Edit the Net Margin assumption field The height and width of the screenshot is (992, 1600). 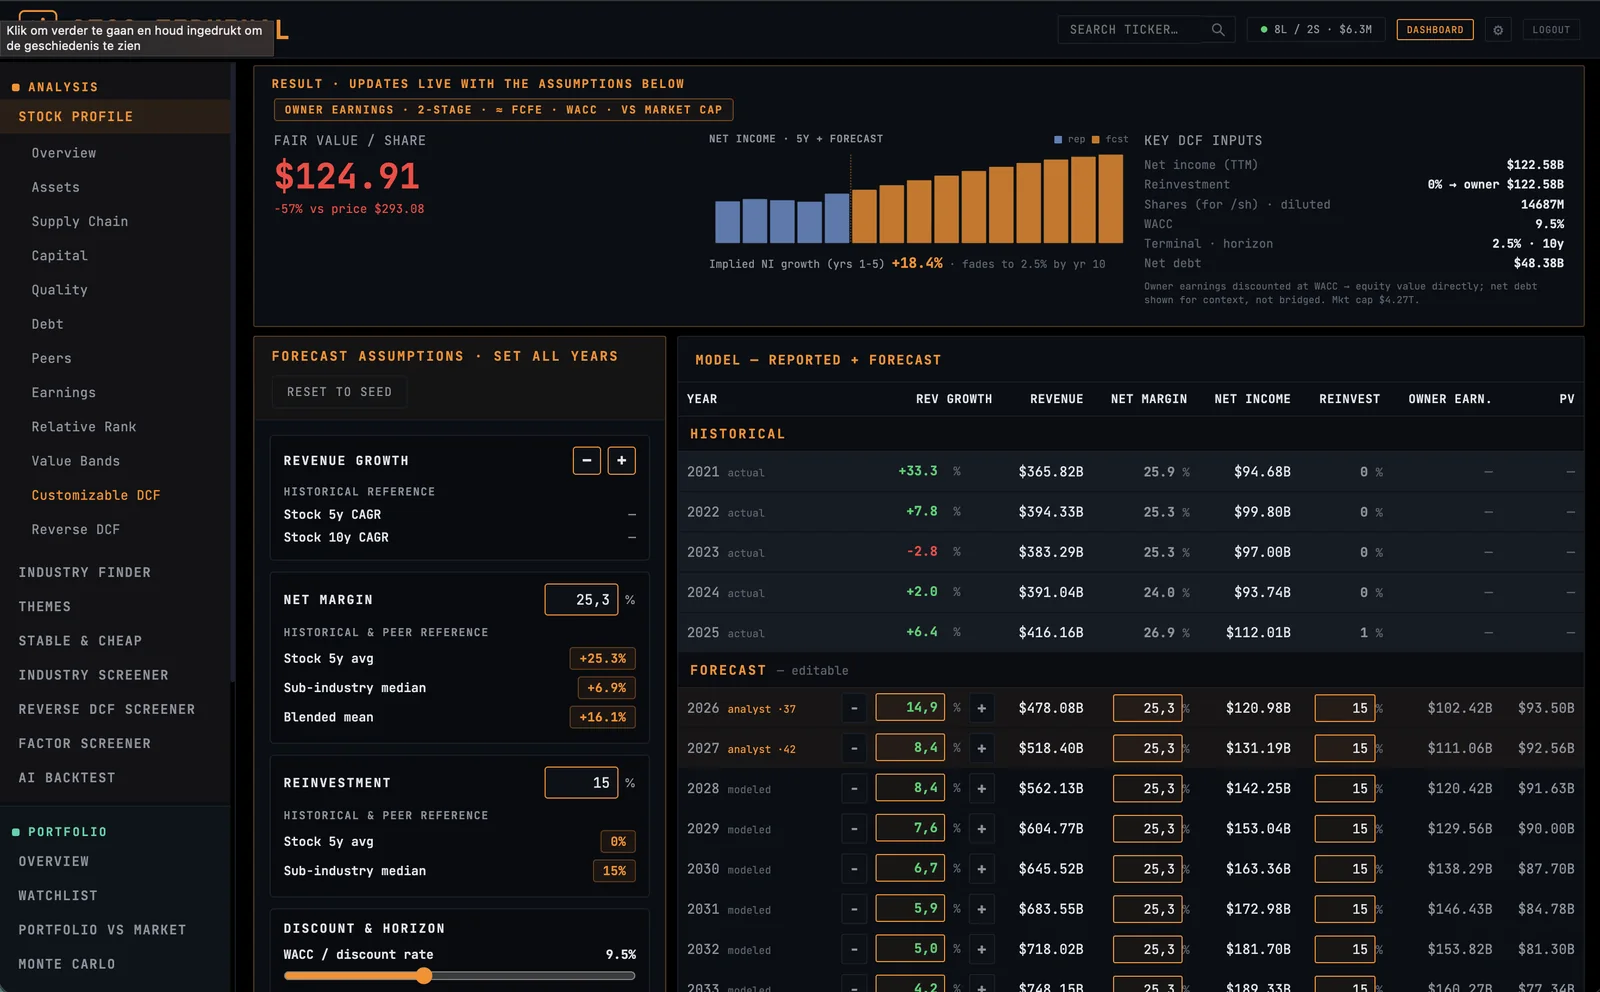[x=581, y=600]
